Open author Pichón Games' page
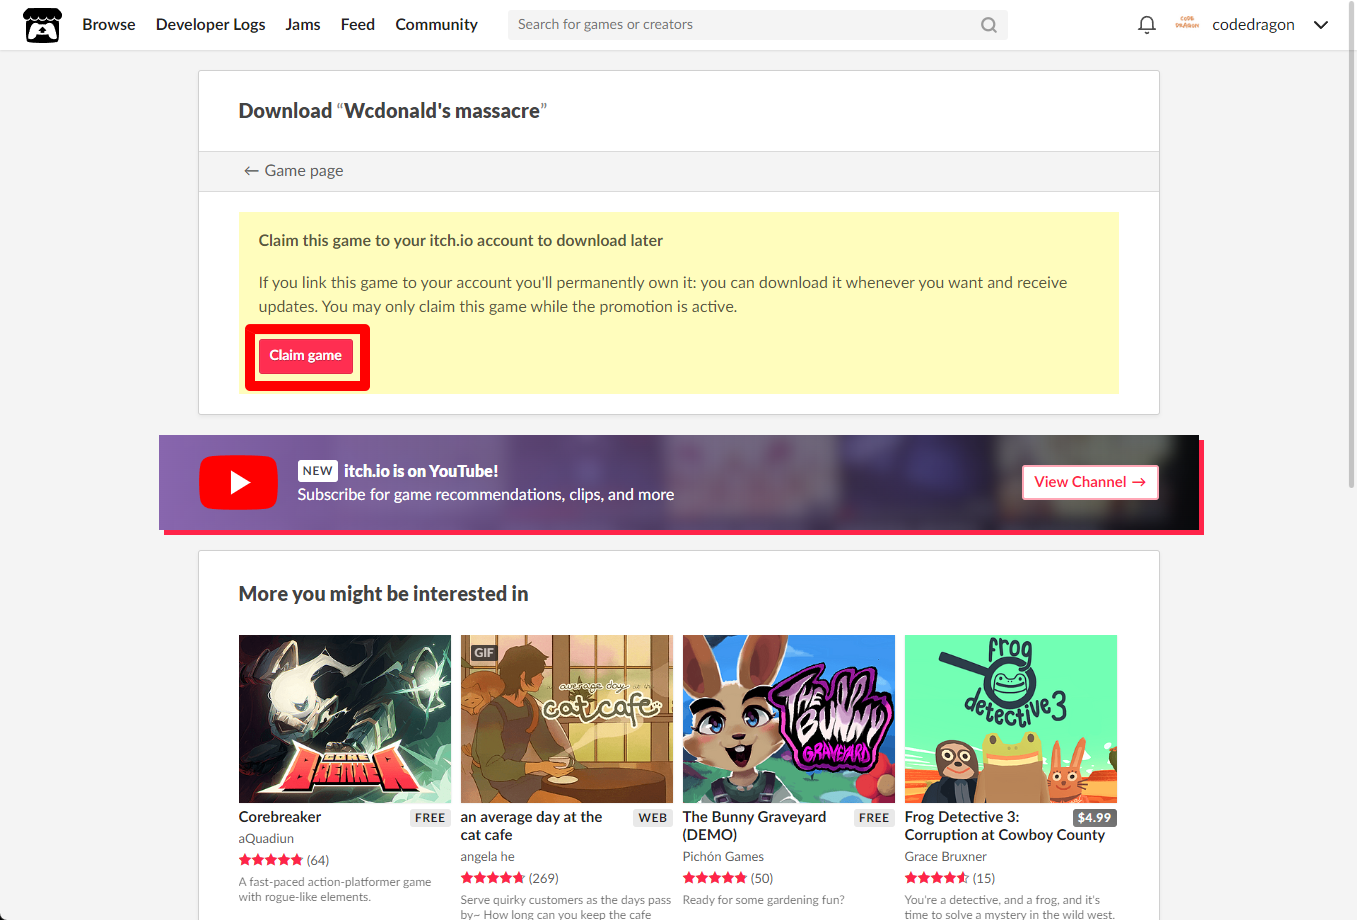The image size is (1357, 920). 723,857
